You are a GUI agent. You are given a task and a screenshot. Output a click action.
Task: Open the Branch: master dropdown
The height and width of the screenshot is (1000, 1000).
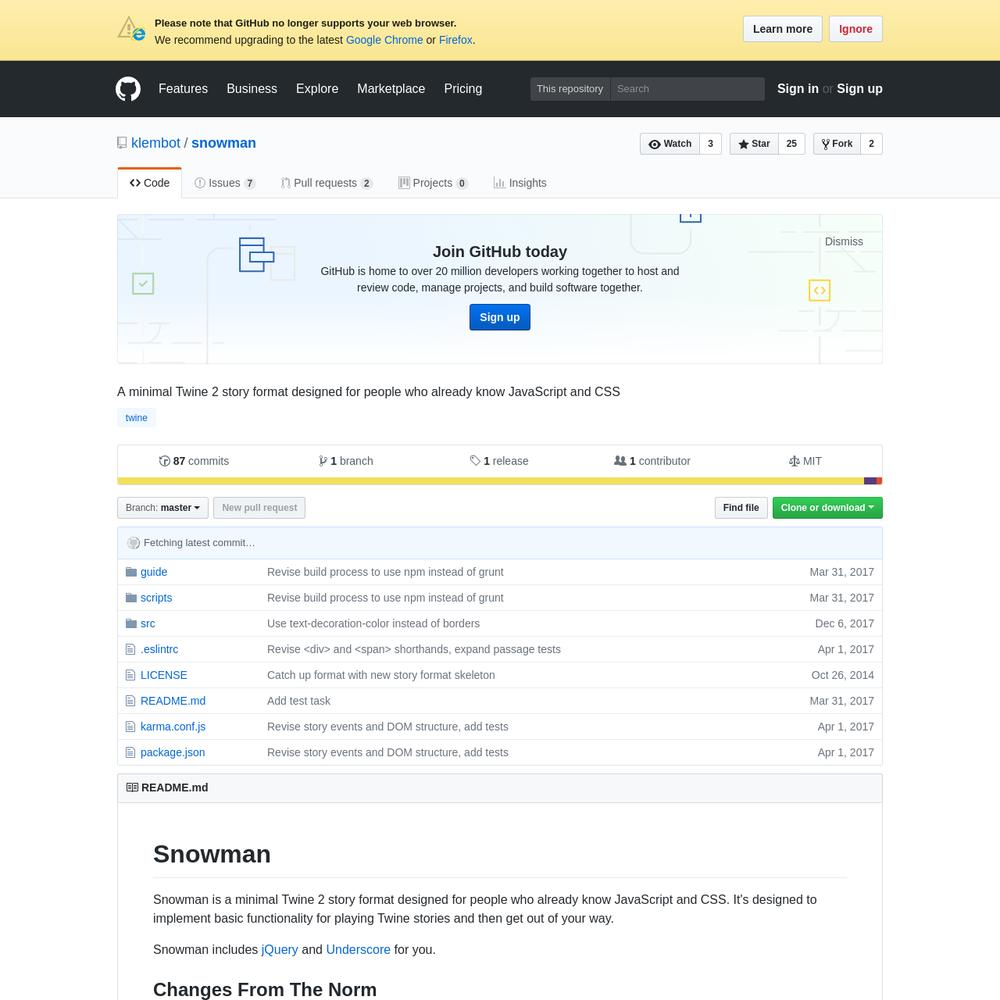163,508
